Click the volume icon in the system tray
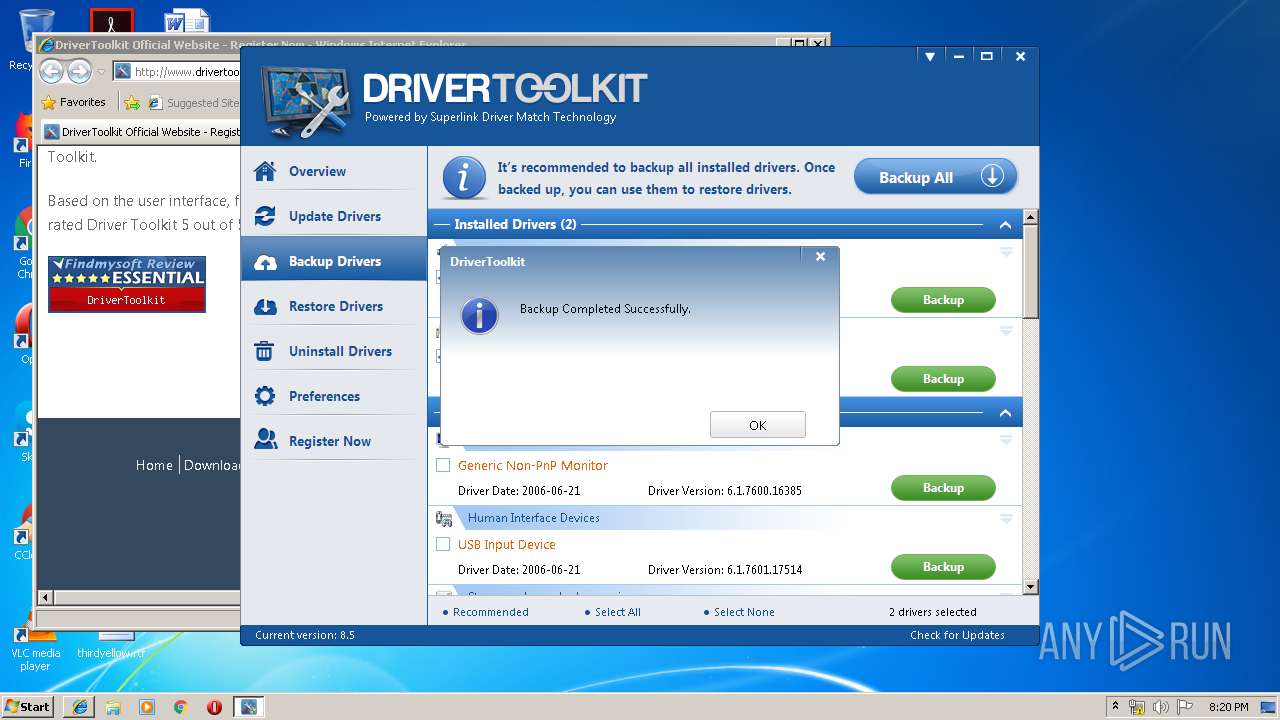Viewport: 1280px width, 720px height. [x=1160, y=707]
